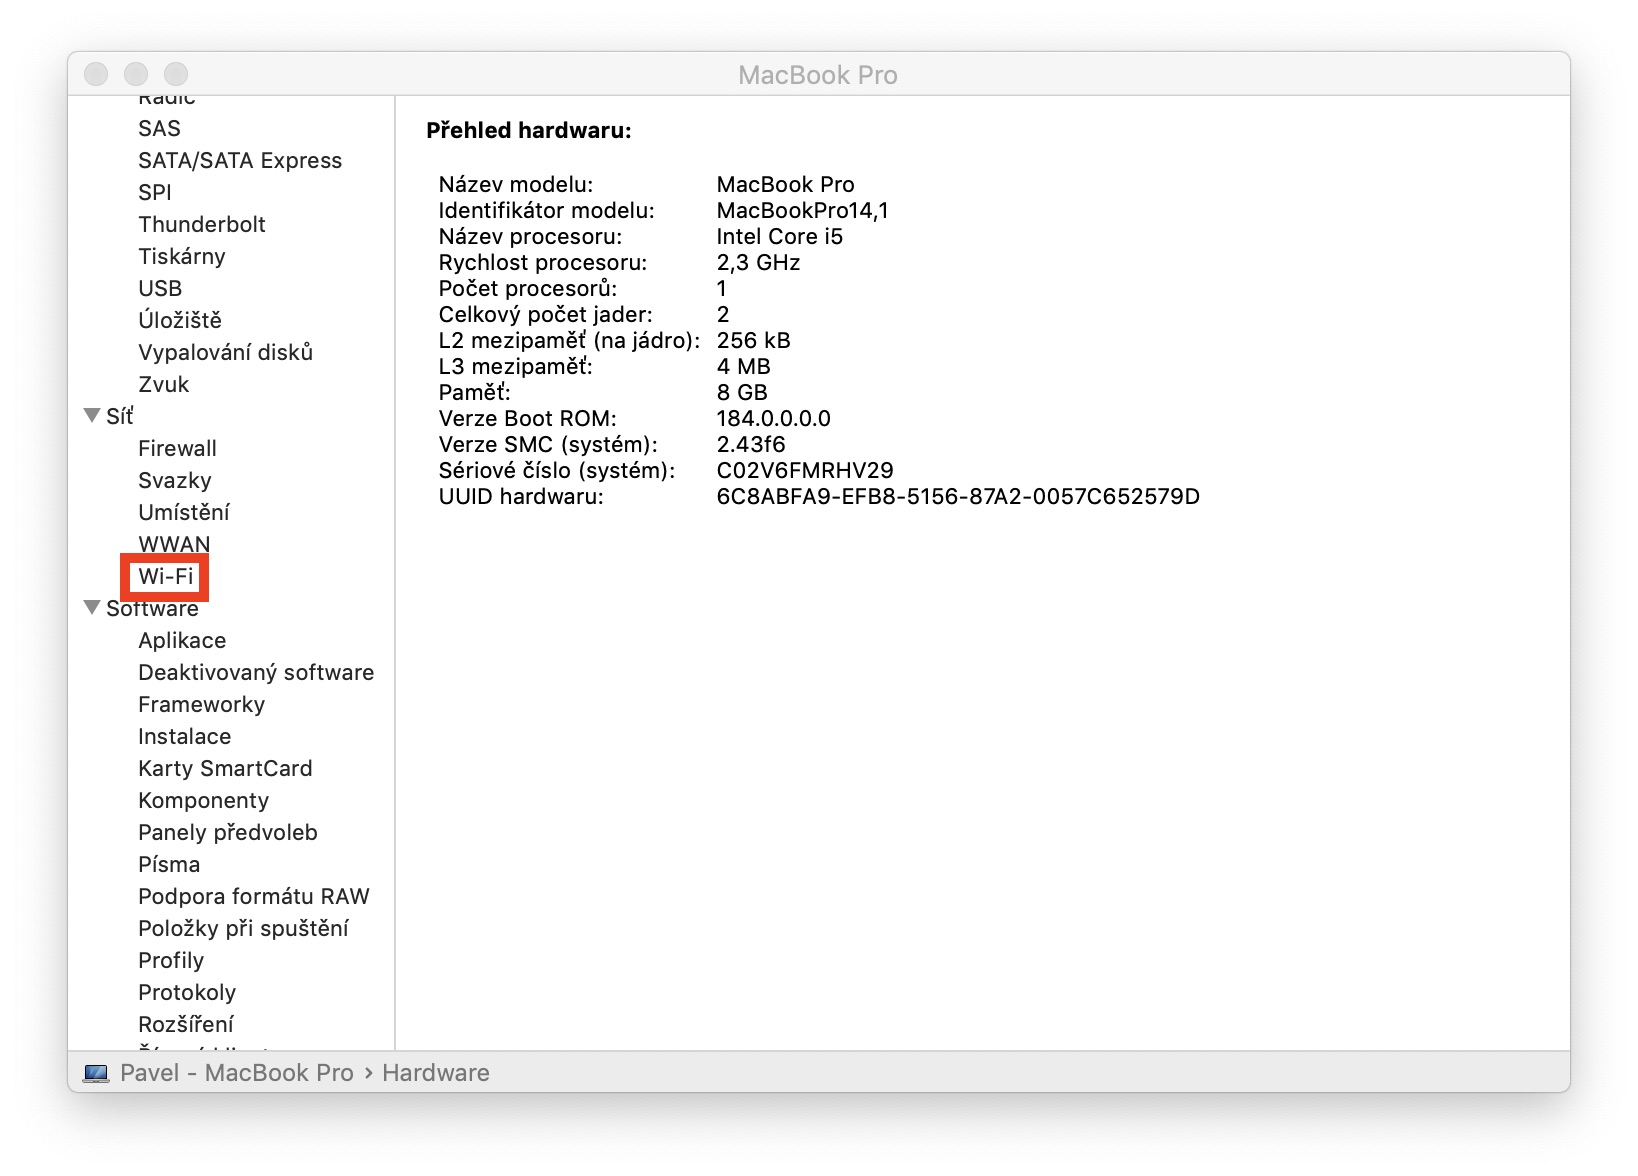This screenshot has width=1638, height=1176.
Task: Click the MacBook icon in the path bar
Action: pos(96,1073)
